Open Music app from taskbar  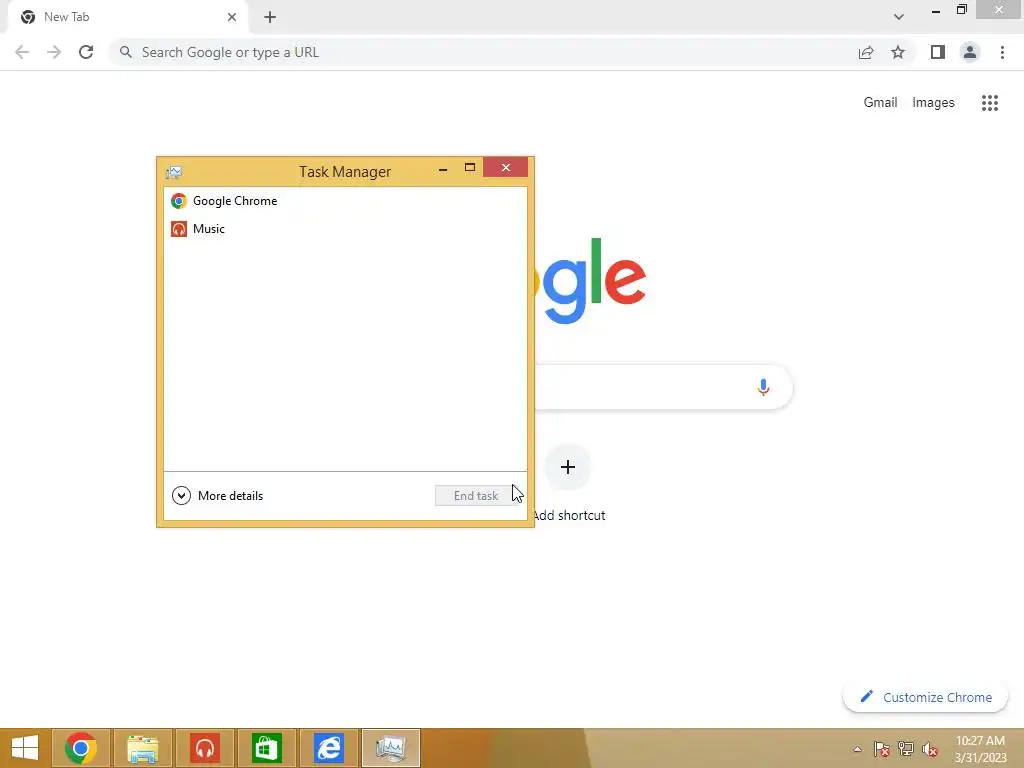point(204,748)
